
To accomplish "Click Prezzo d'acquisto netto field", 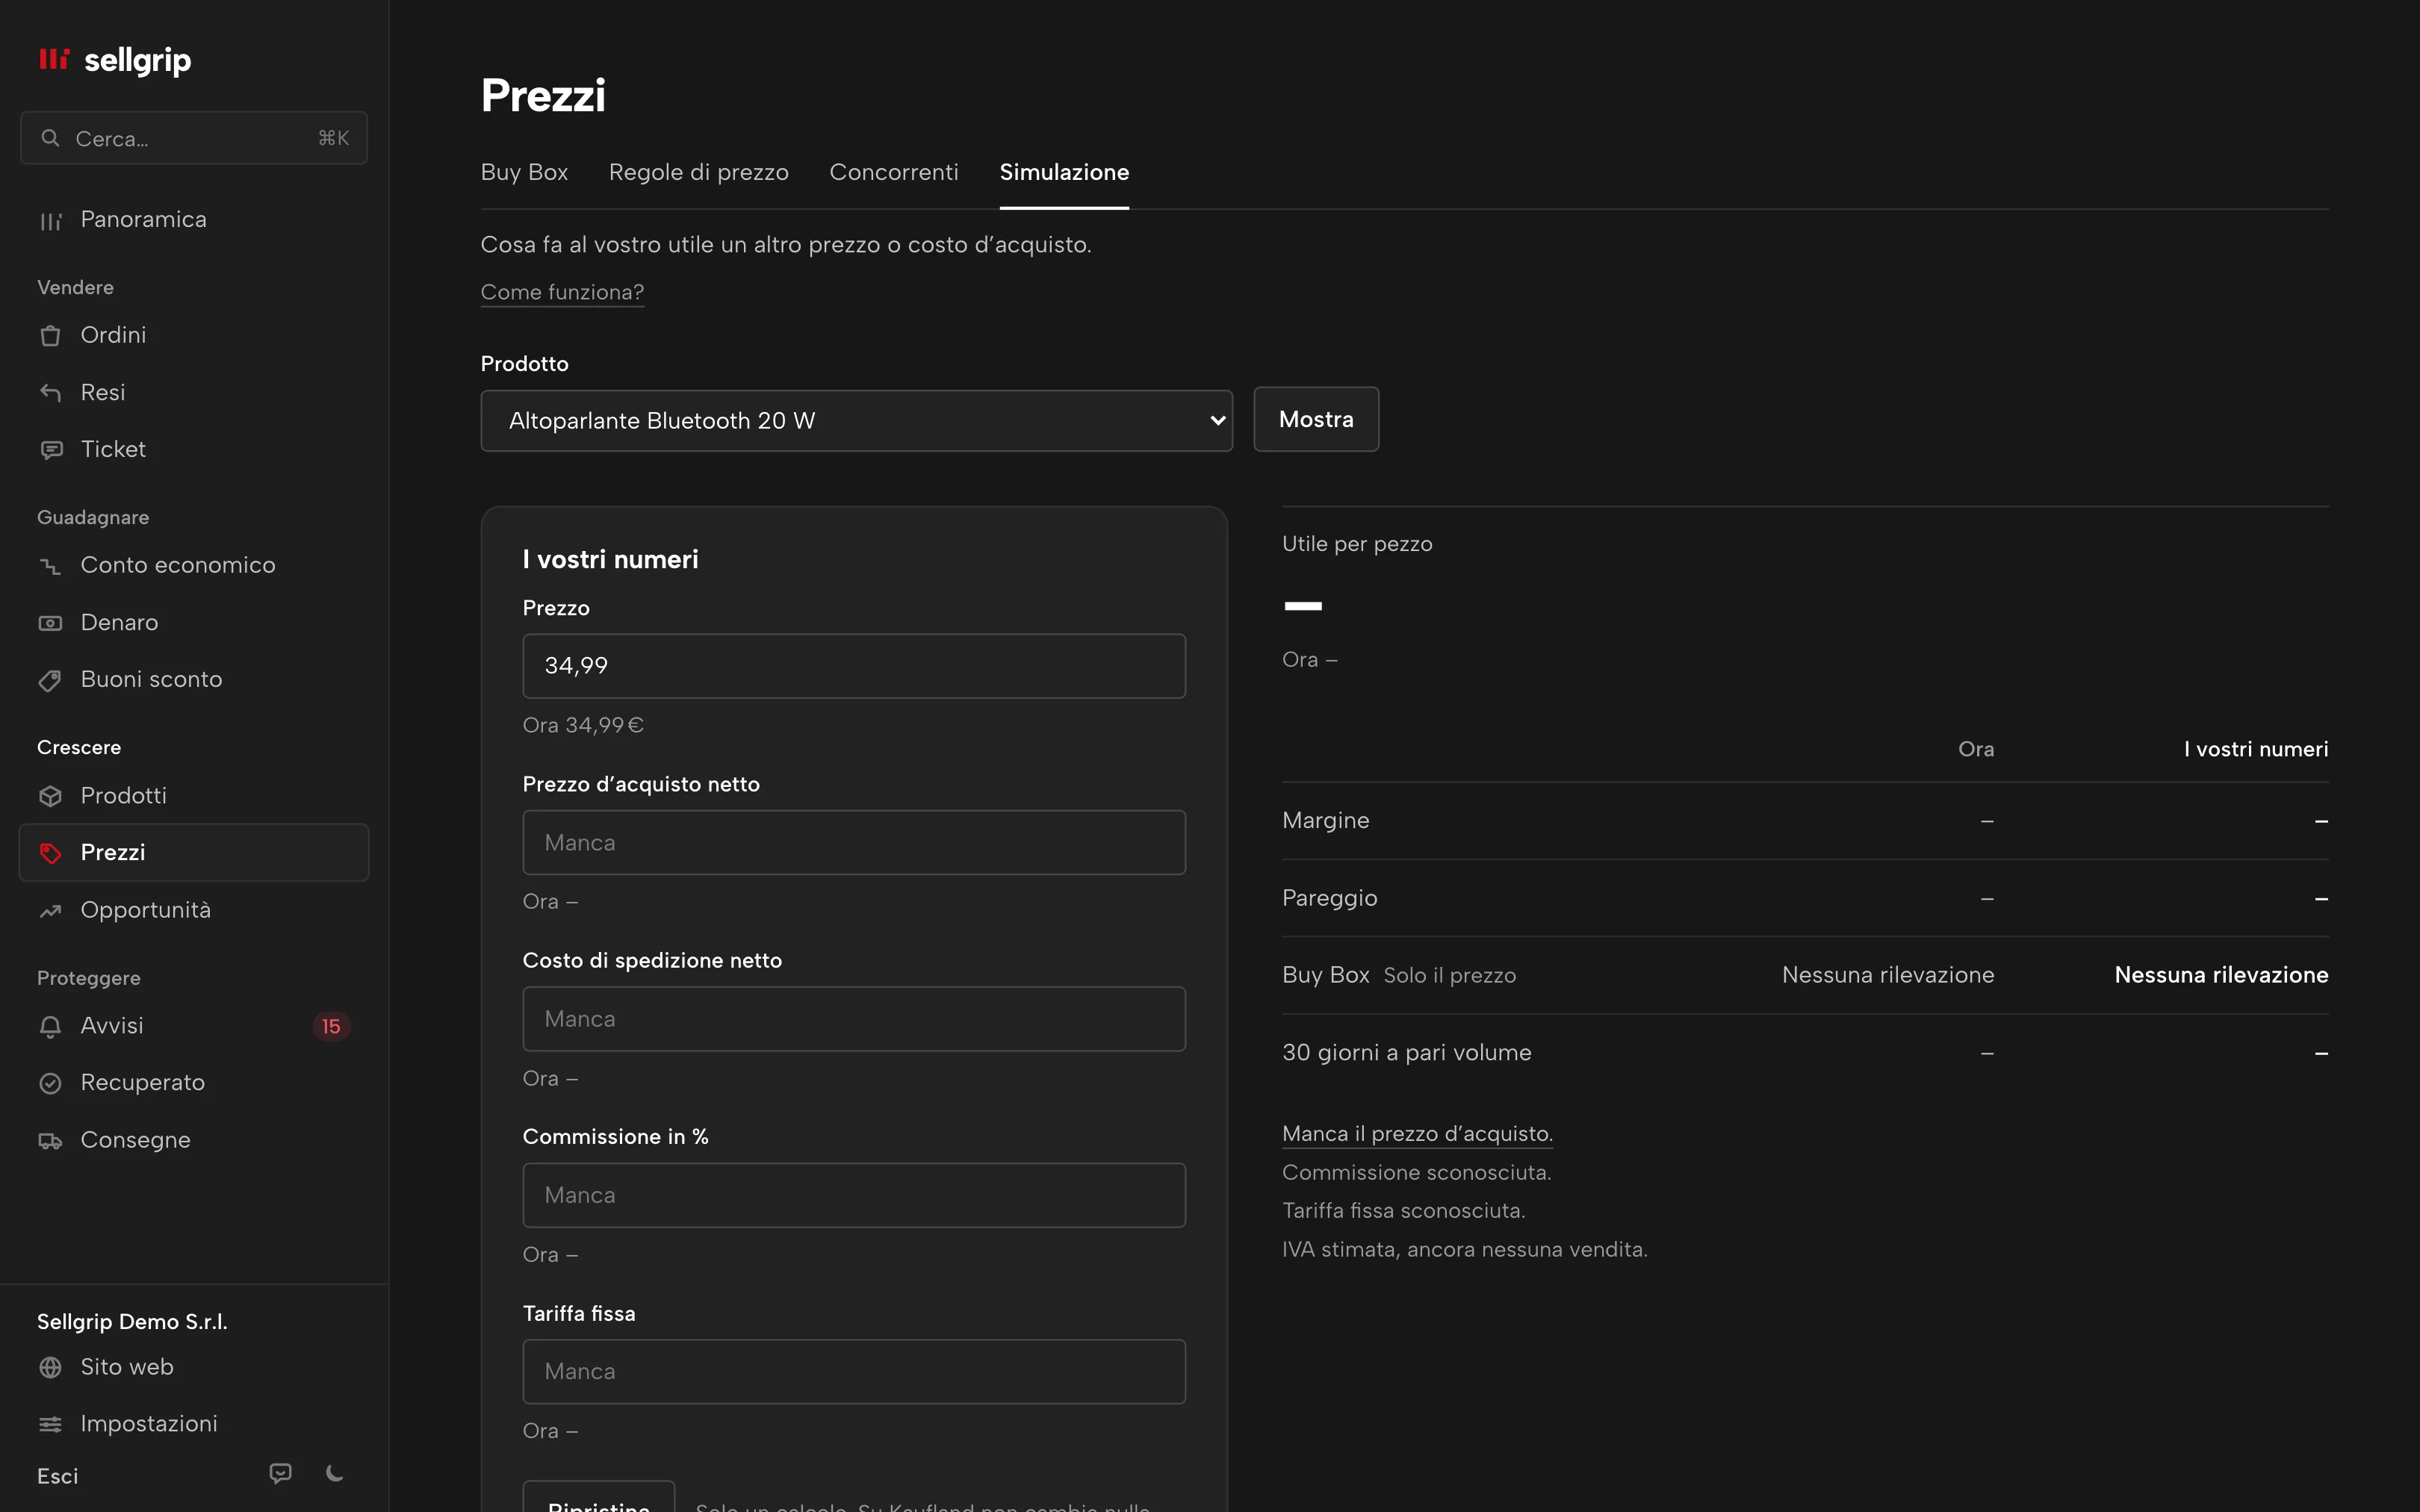I will click(854, 843).
